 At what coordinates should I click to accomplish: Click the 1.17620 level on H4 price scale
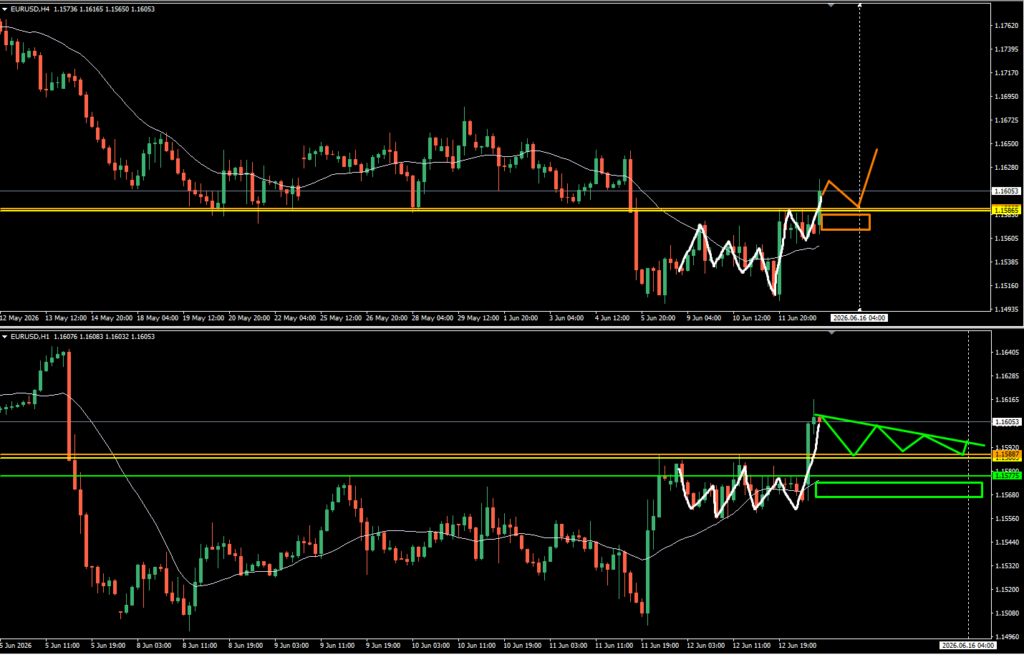click(x=1006, y=25)
